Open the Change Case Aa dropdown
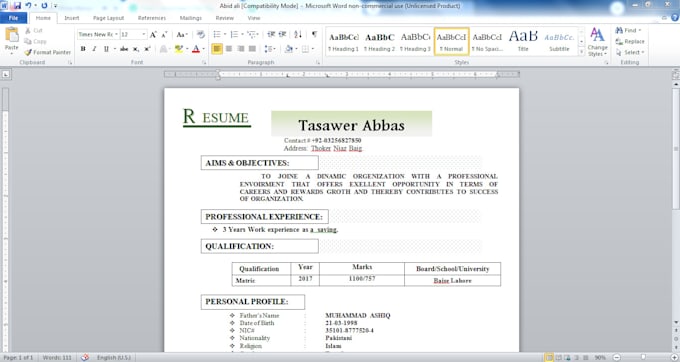680x362 pixels. point(182,35)
